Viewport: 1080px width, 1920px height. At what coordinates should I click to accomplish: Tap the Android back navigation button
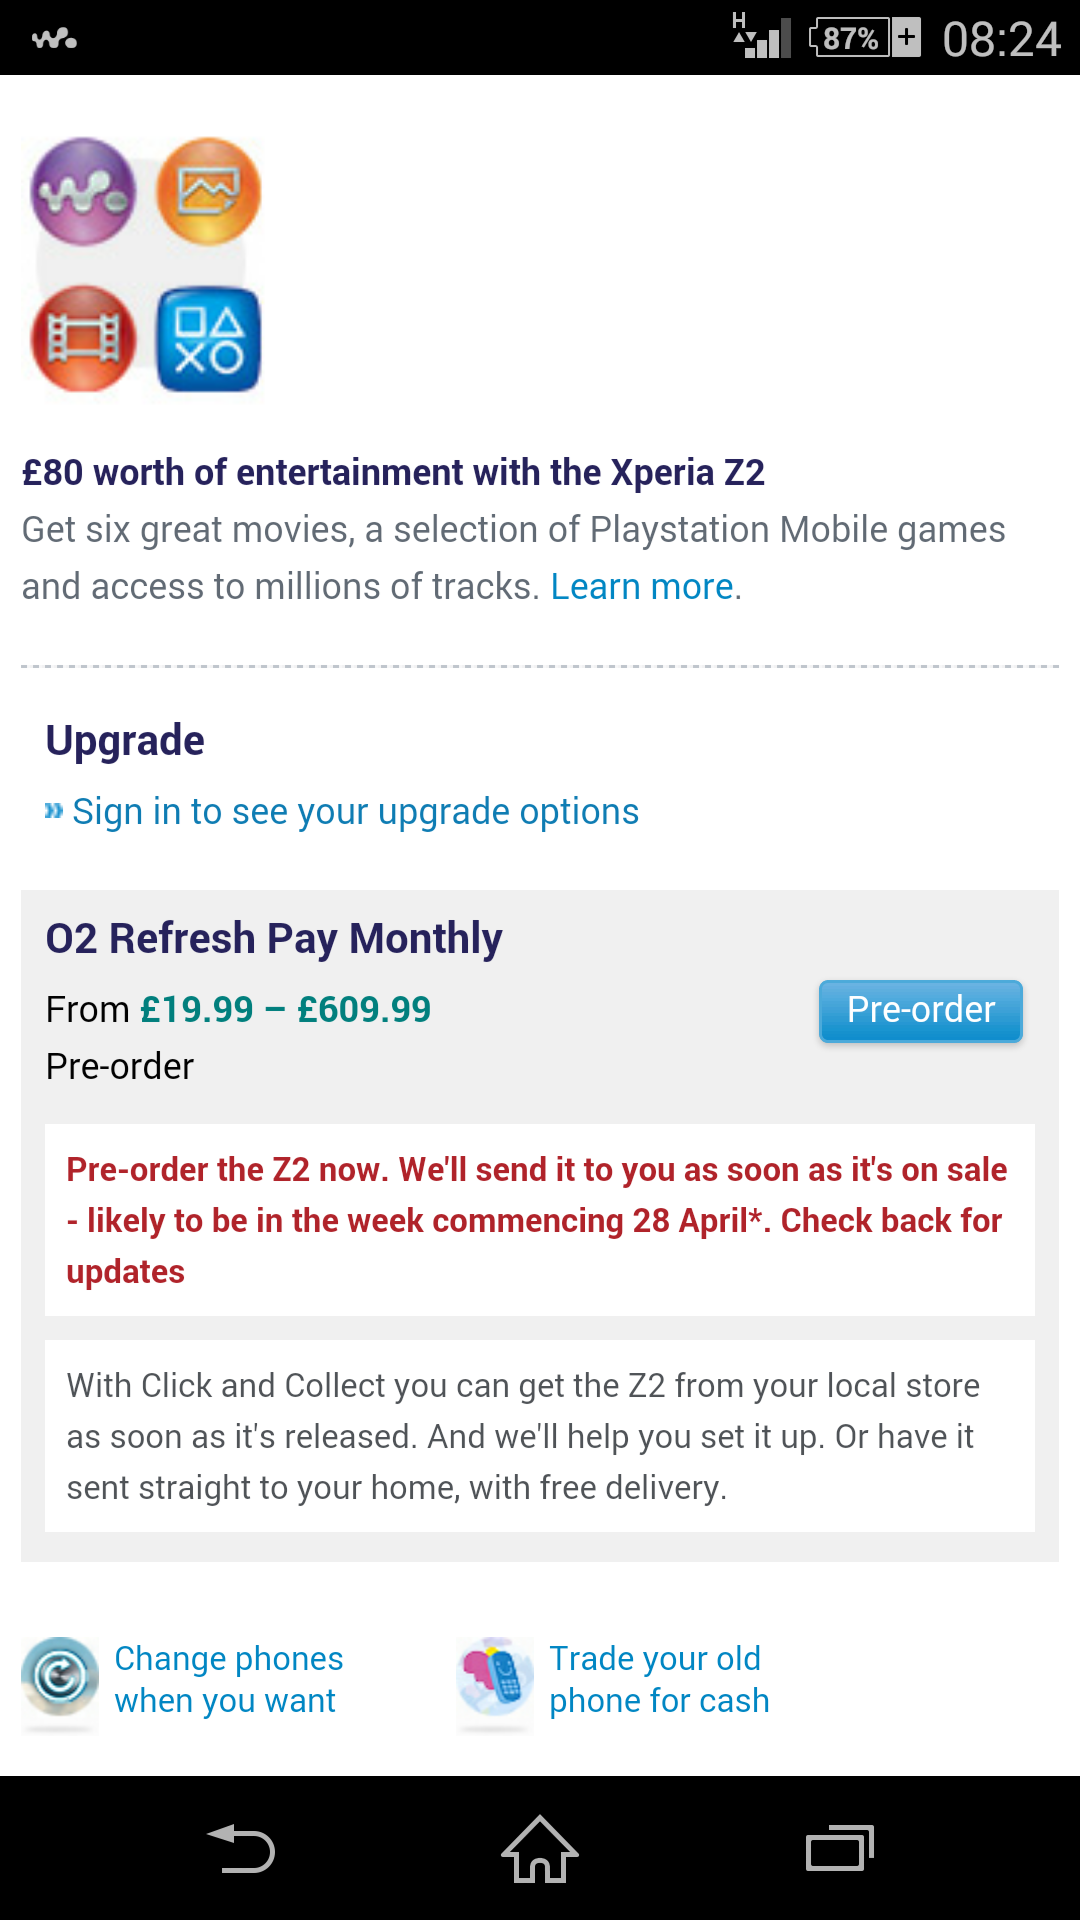(x=241, y=1848)
